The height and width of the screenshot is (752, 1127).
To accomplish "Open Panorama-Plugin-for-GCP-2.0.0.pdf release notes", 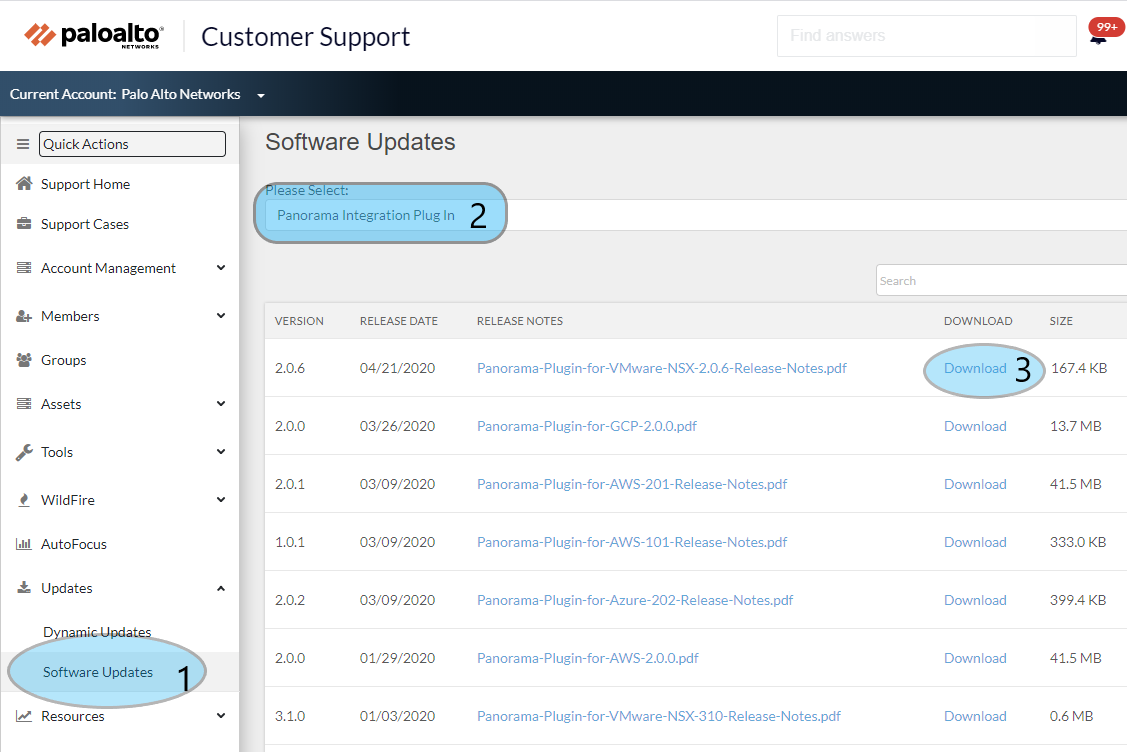I will coord(586,426).
